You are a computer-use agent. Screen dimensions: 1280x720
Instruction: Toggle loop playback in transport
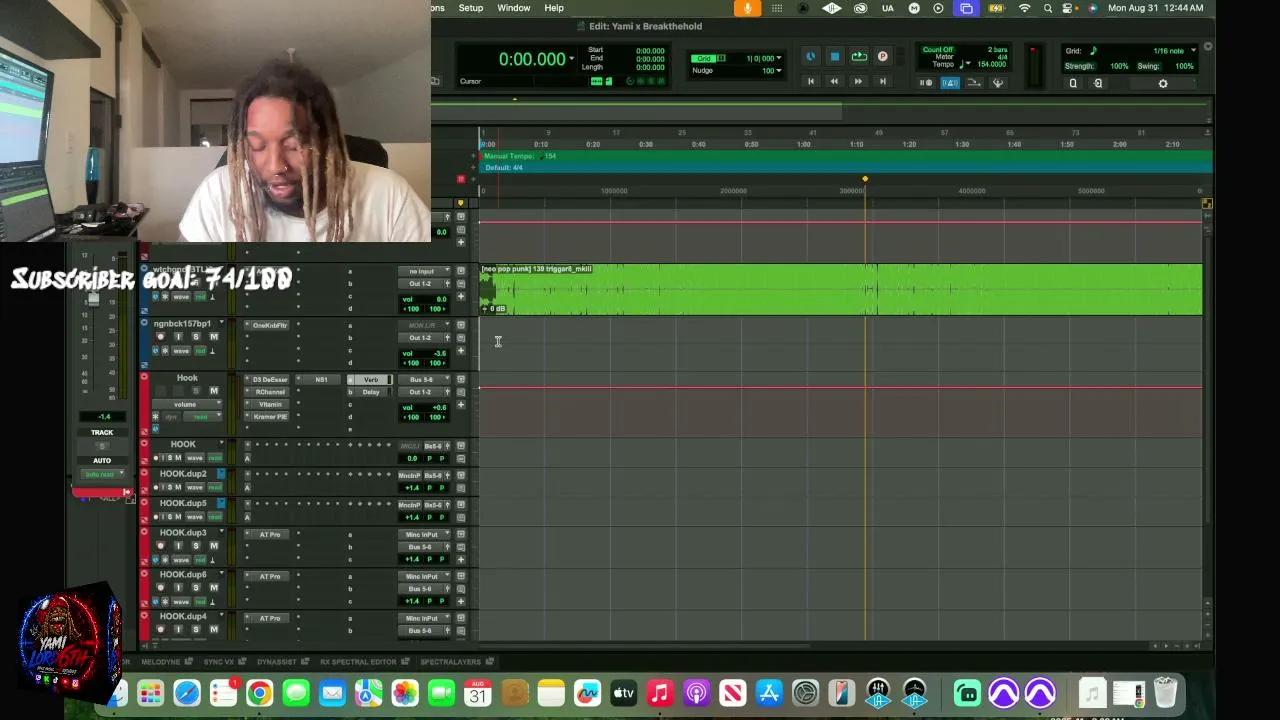[x=859, y=57]
